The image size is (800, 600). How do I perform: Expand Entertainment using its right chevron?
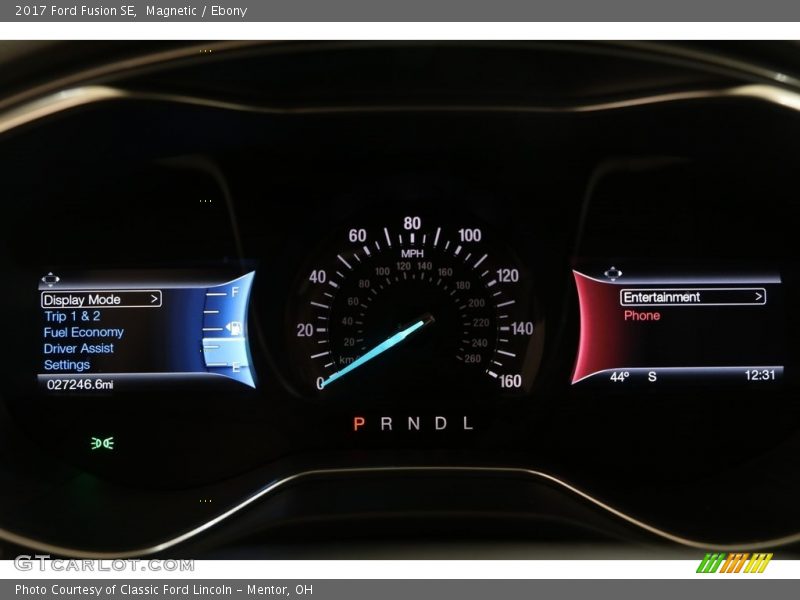[759, 296]
